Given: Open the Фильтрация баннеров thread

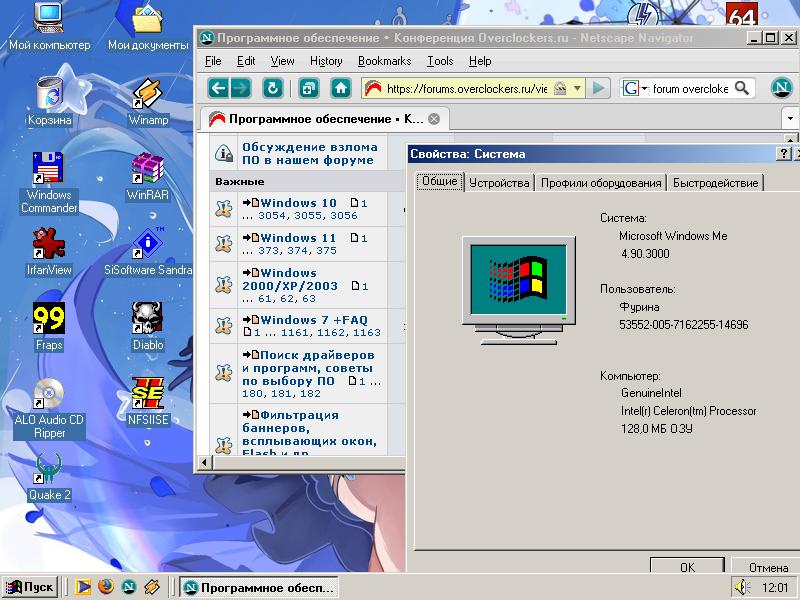Looking at the screenshot, I should [309, 433].
